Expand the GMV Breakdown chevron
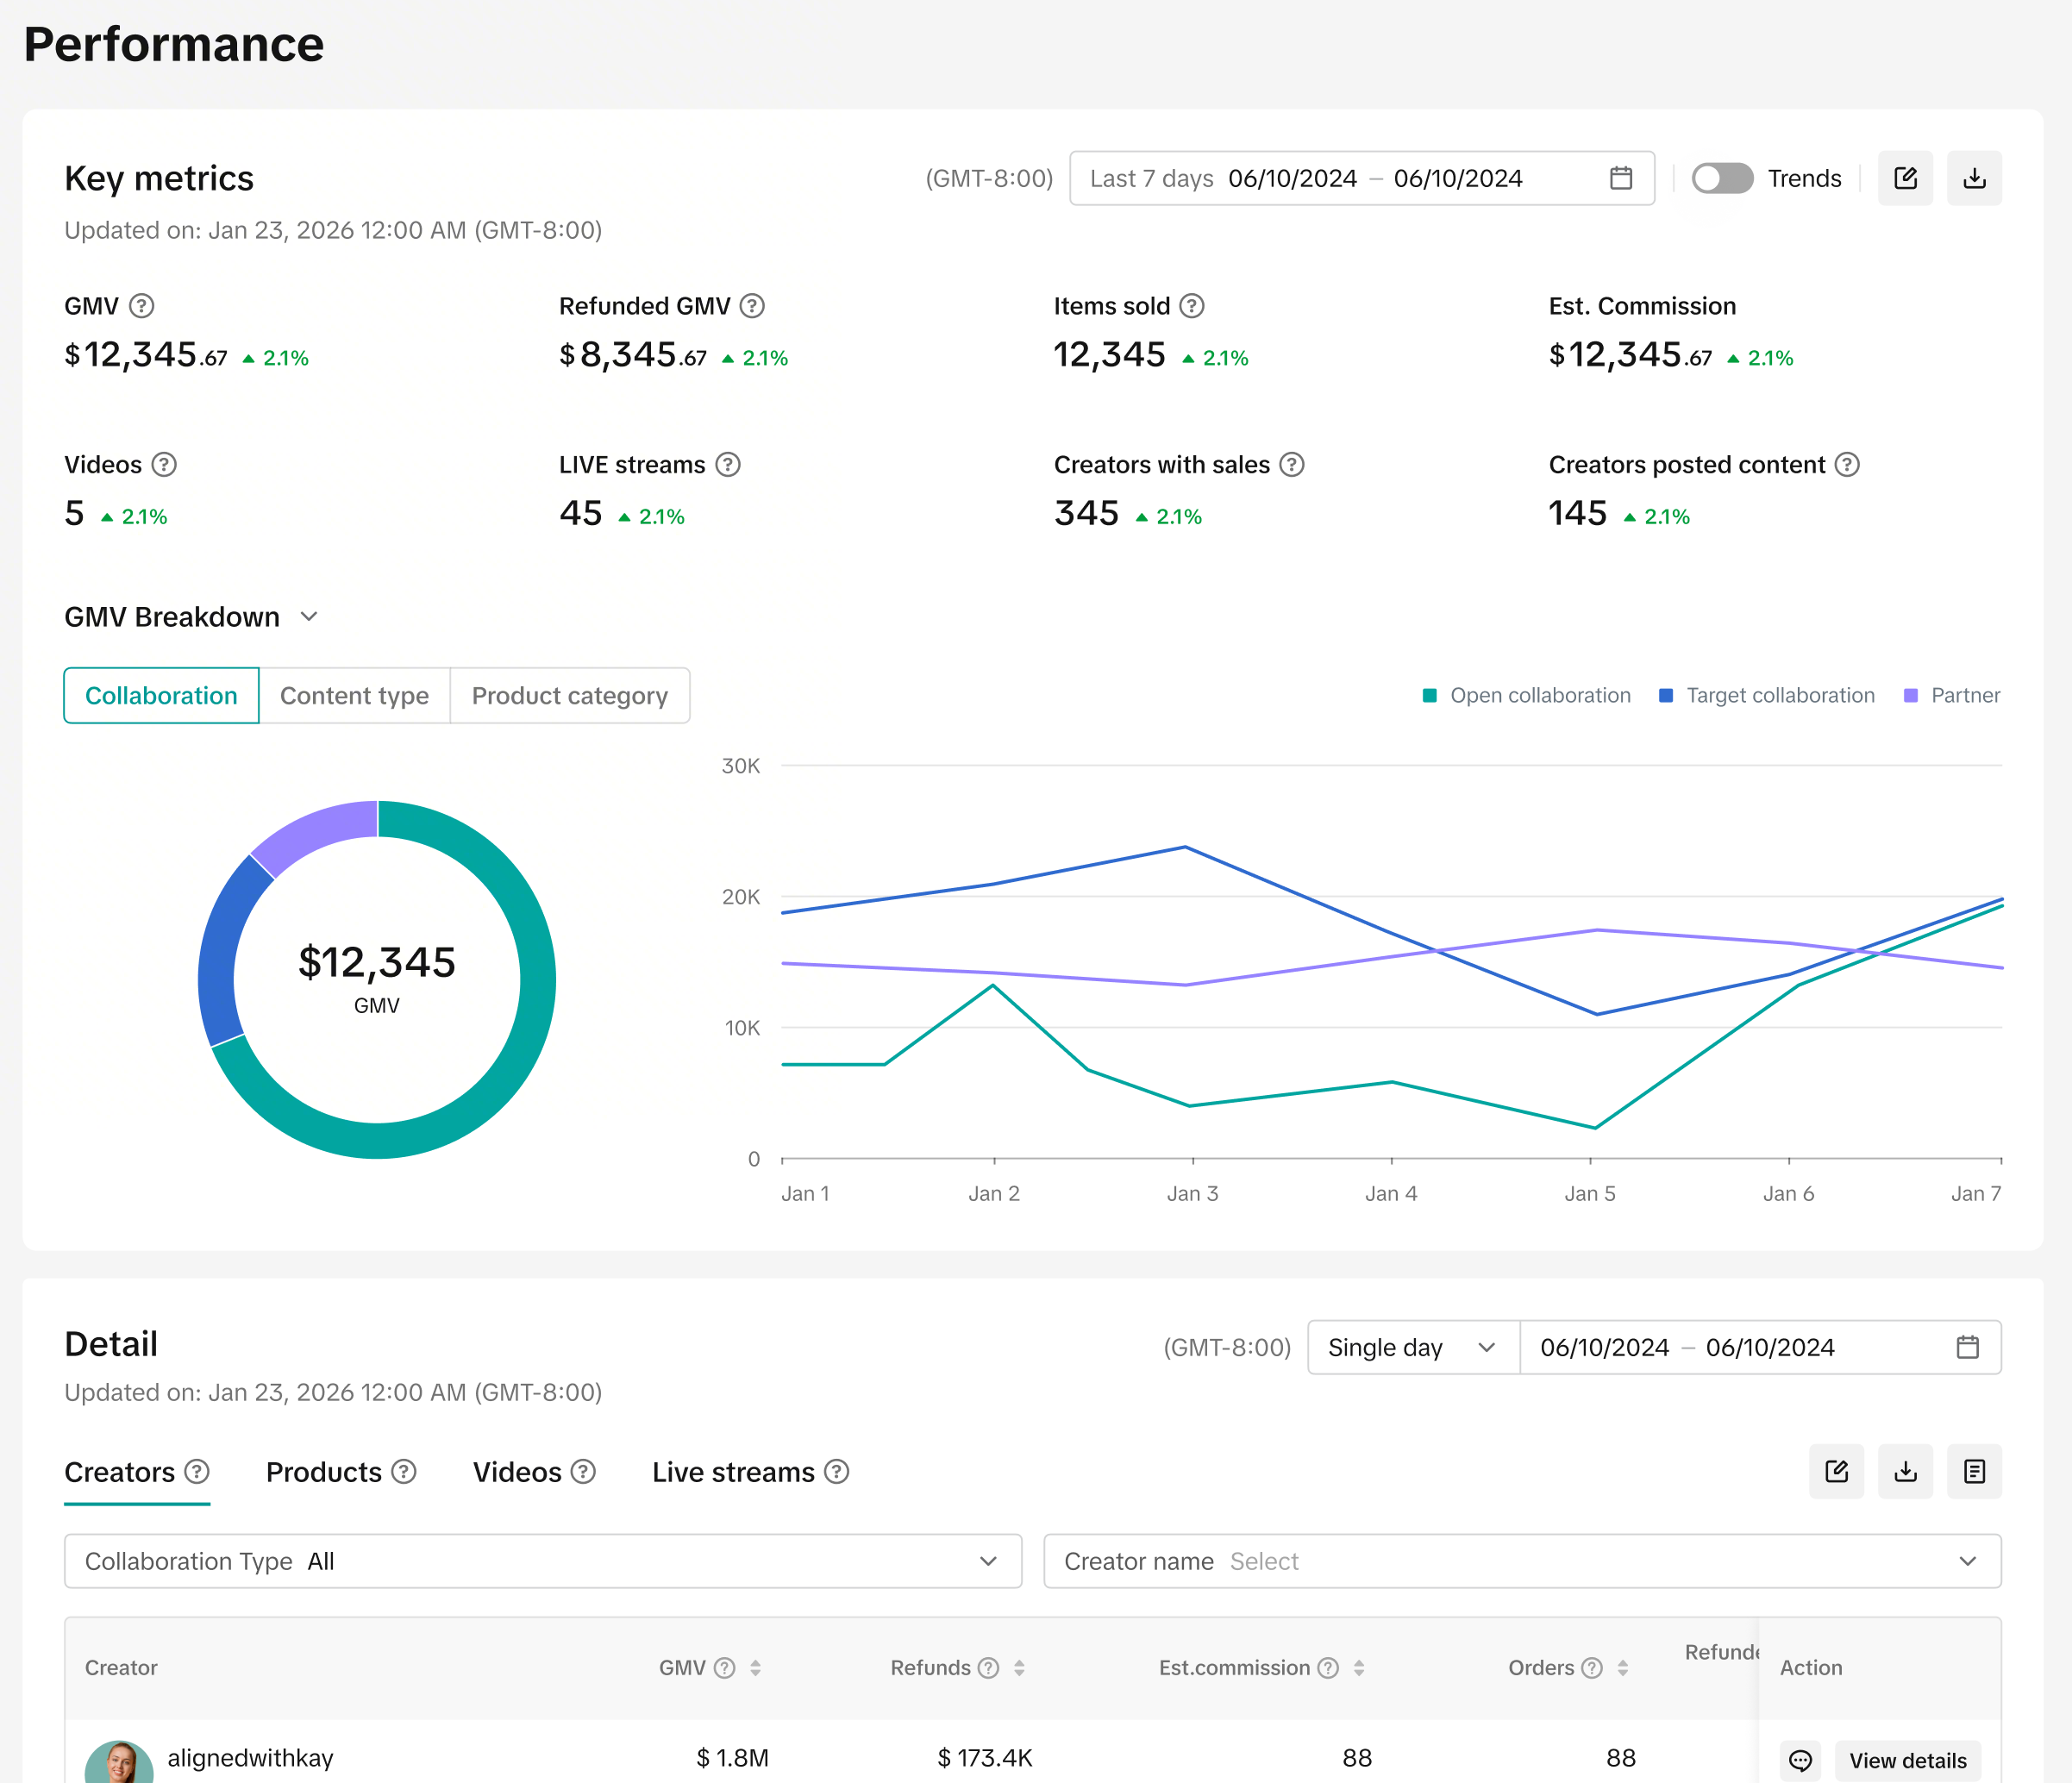The width and height of the screenshot is (2072, 1783). [309, 617]
